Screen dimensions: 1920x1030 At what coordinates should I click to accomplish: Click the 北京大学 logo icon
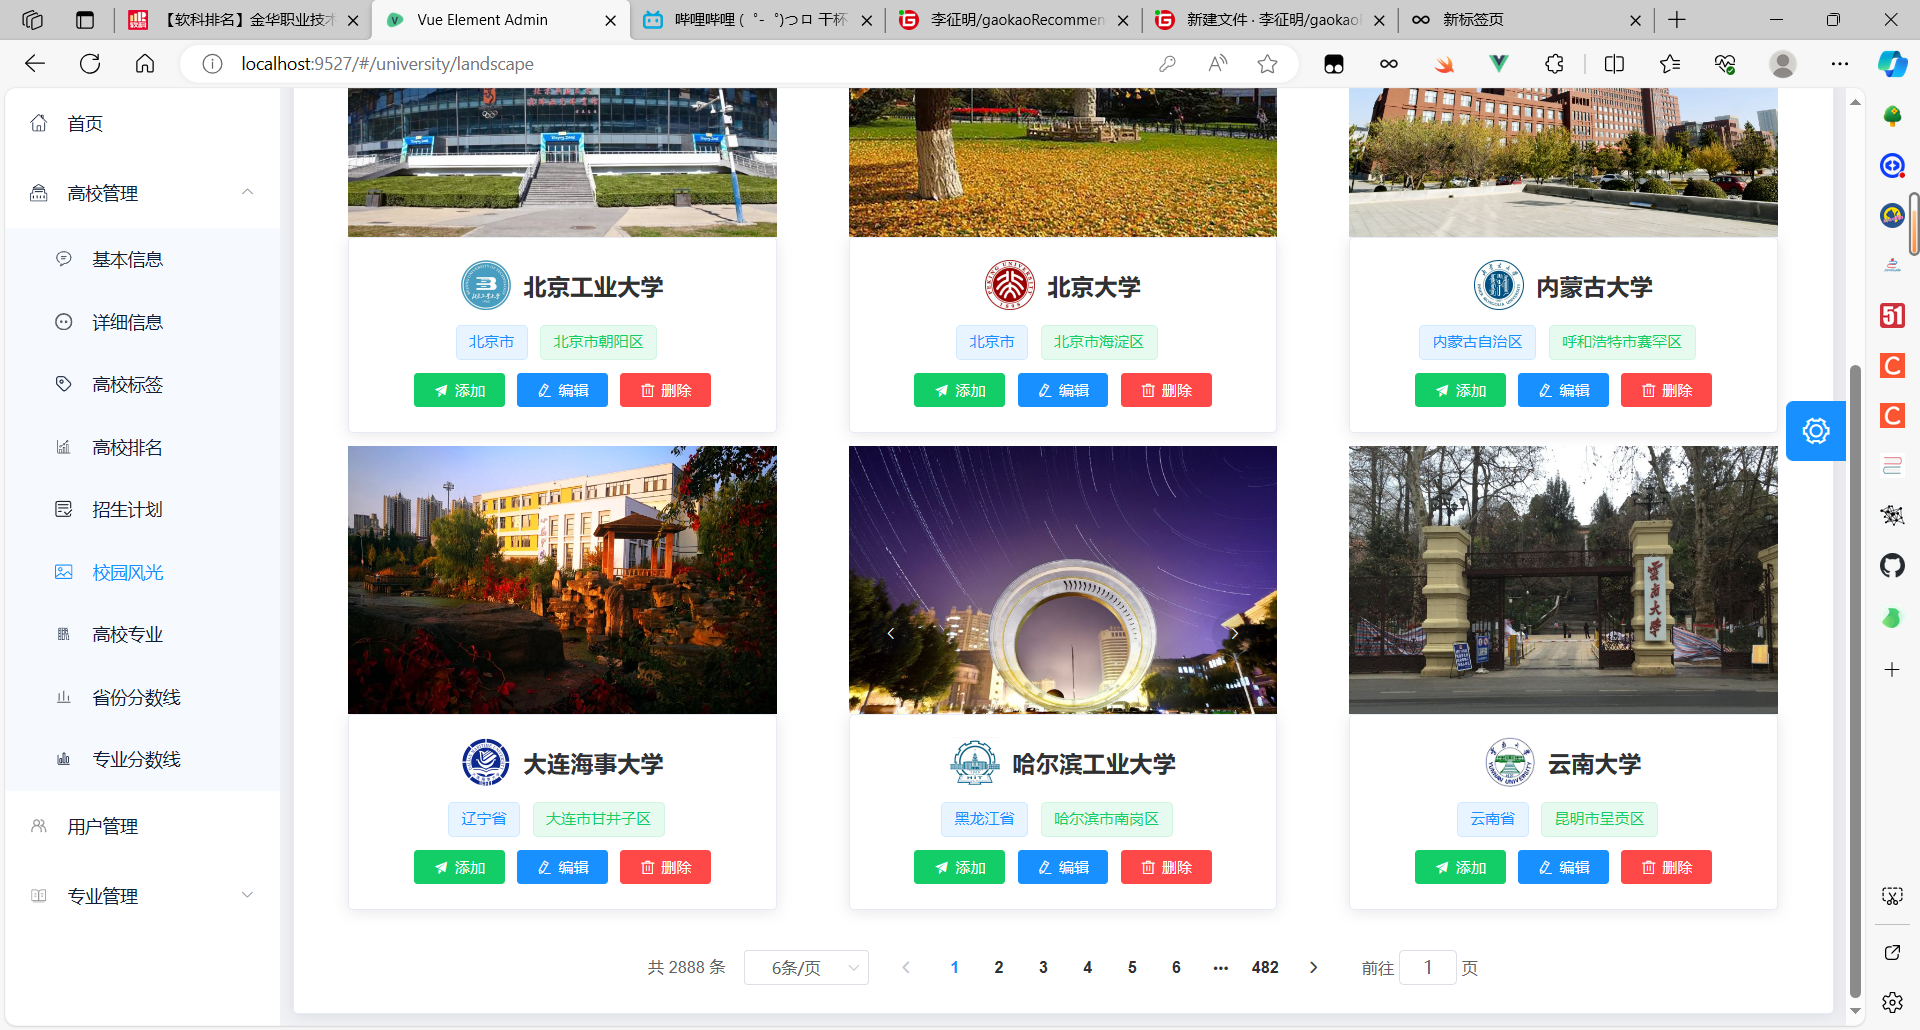pos(1010,286)
